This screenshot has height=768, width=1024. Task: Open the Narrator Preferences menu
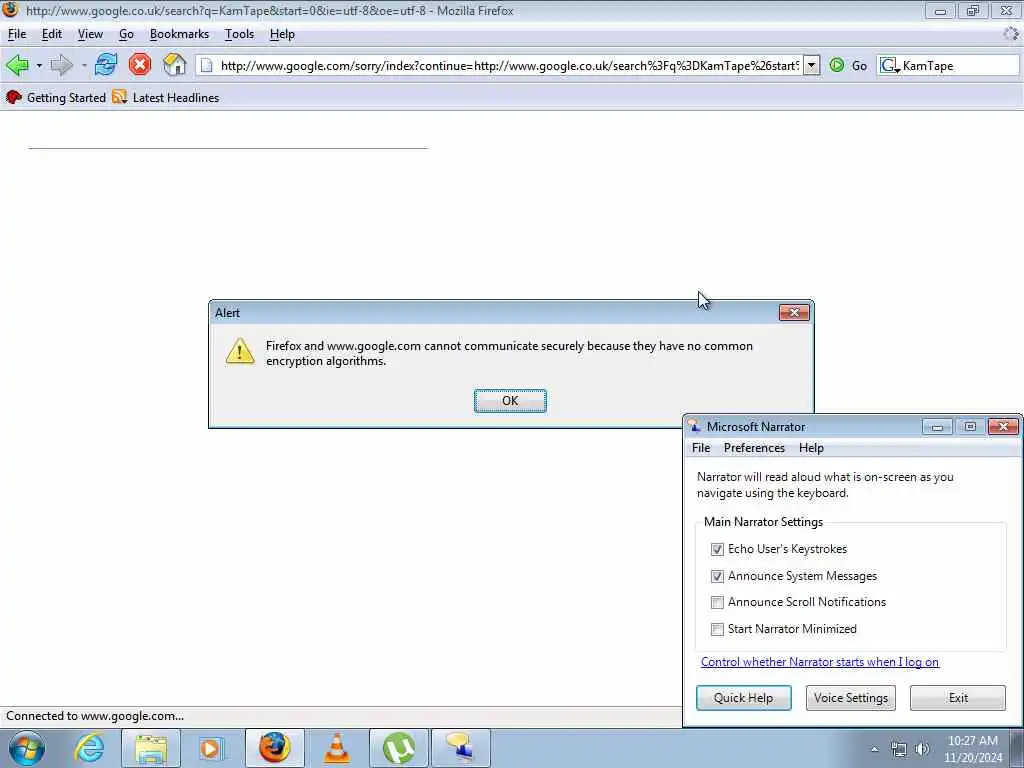click(x=754, y=448)
